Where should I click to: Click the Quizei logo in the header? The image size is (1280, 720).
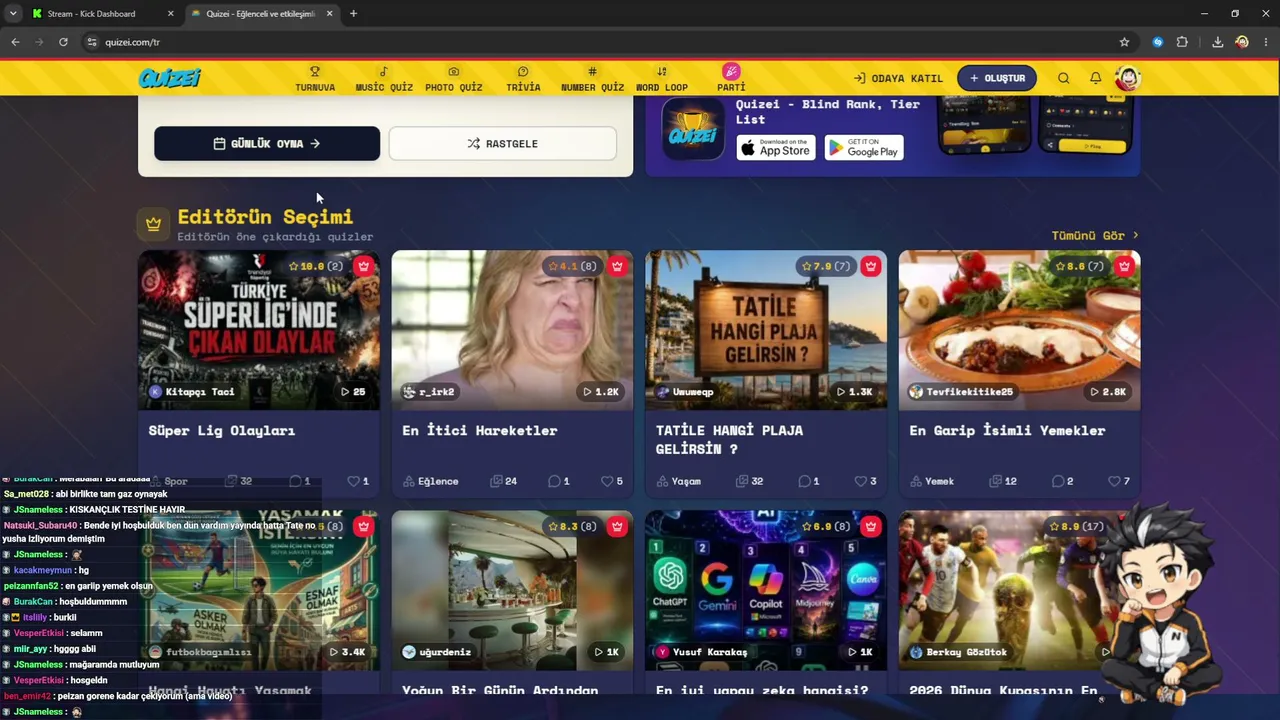click(x=170, y=78)
